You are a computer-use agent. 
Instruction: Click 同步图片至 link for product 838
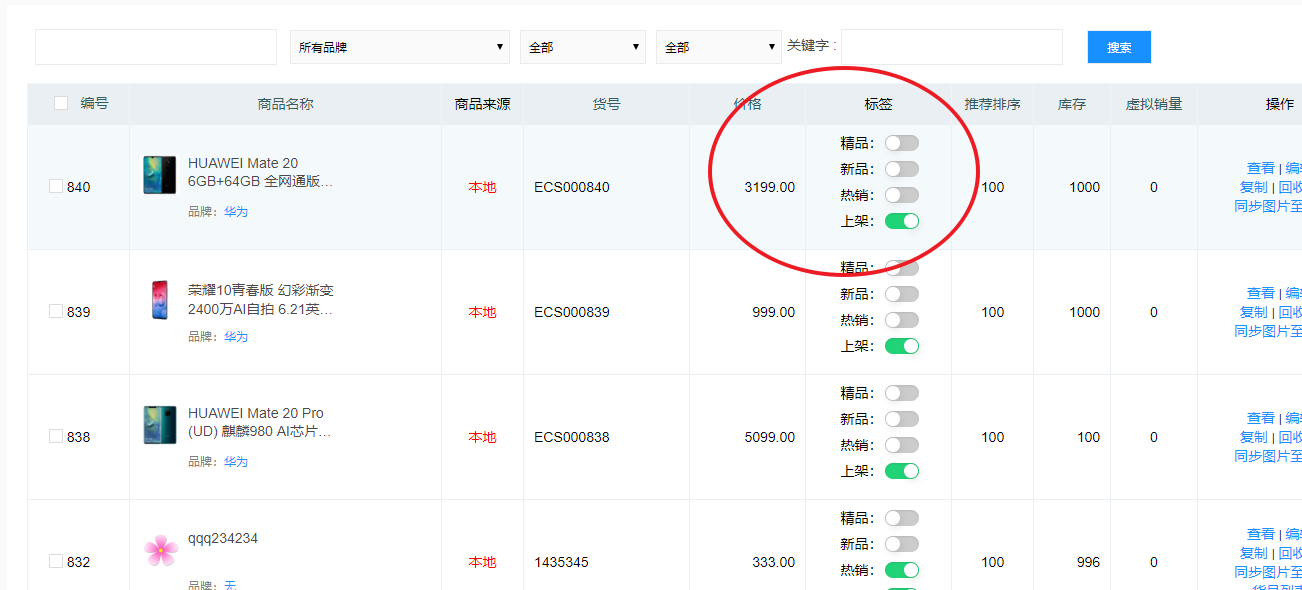click(x=1268, y=456)
